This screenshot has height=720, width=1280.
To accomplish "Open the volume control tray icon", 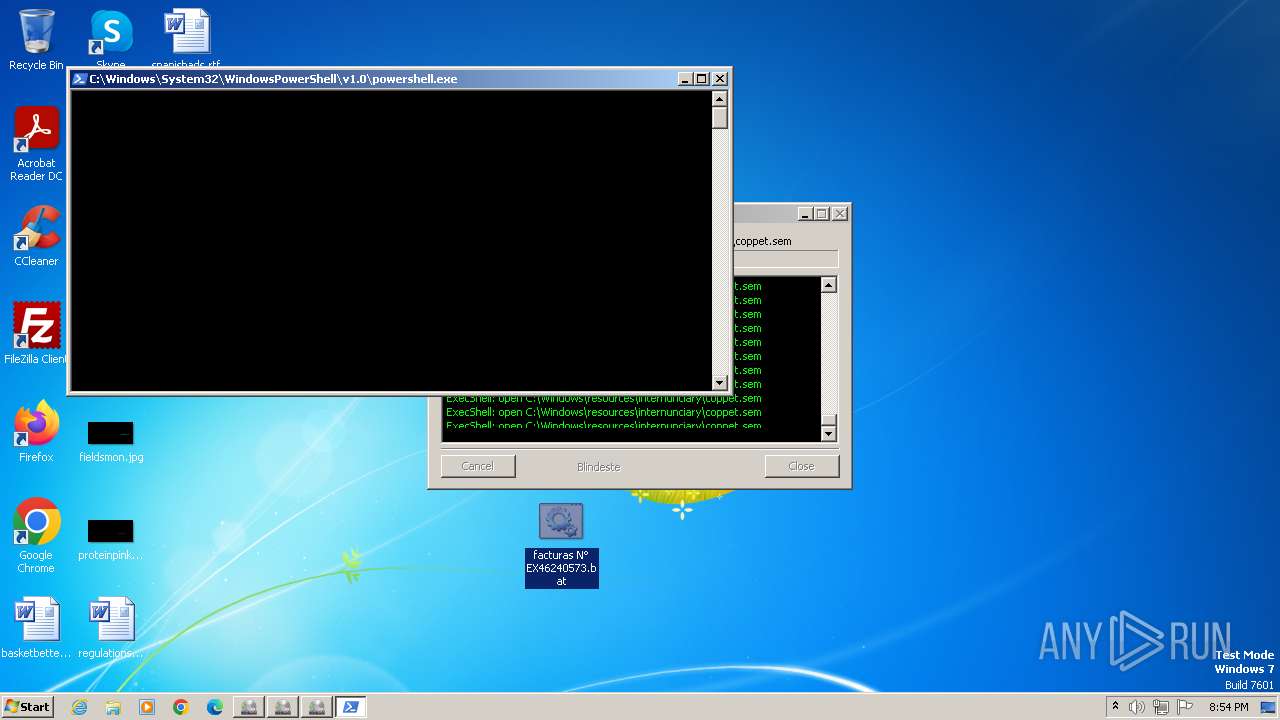I will tap(1137, 707).
